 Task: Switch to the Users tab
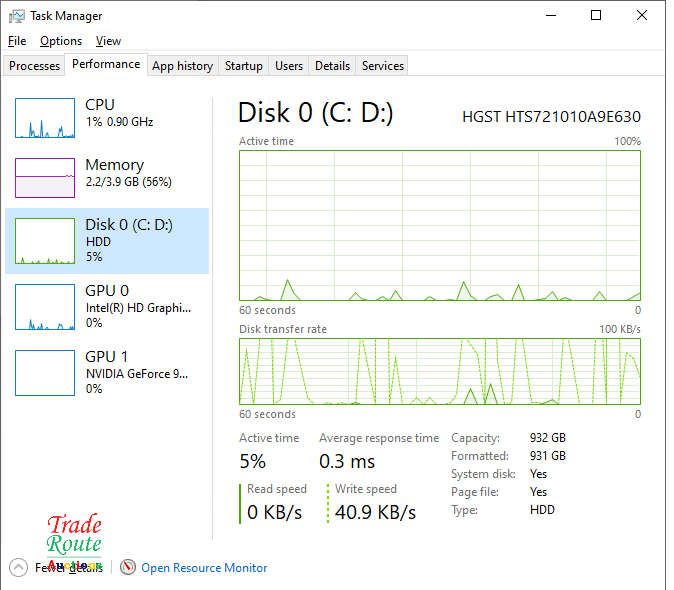point(289,66)
